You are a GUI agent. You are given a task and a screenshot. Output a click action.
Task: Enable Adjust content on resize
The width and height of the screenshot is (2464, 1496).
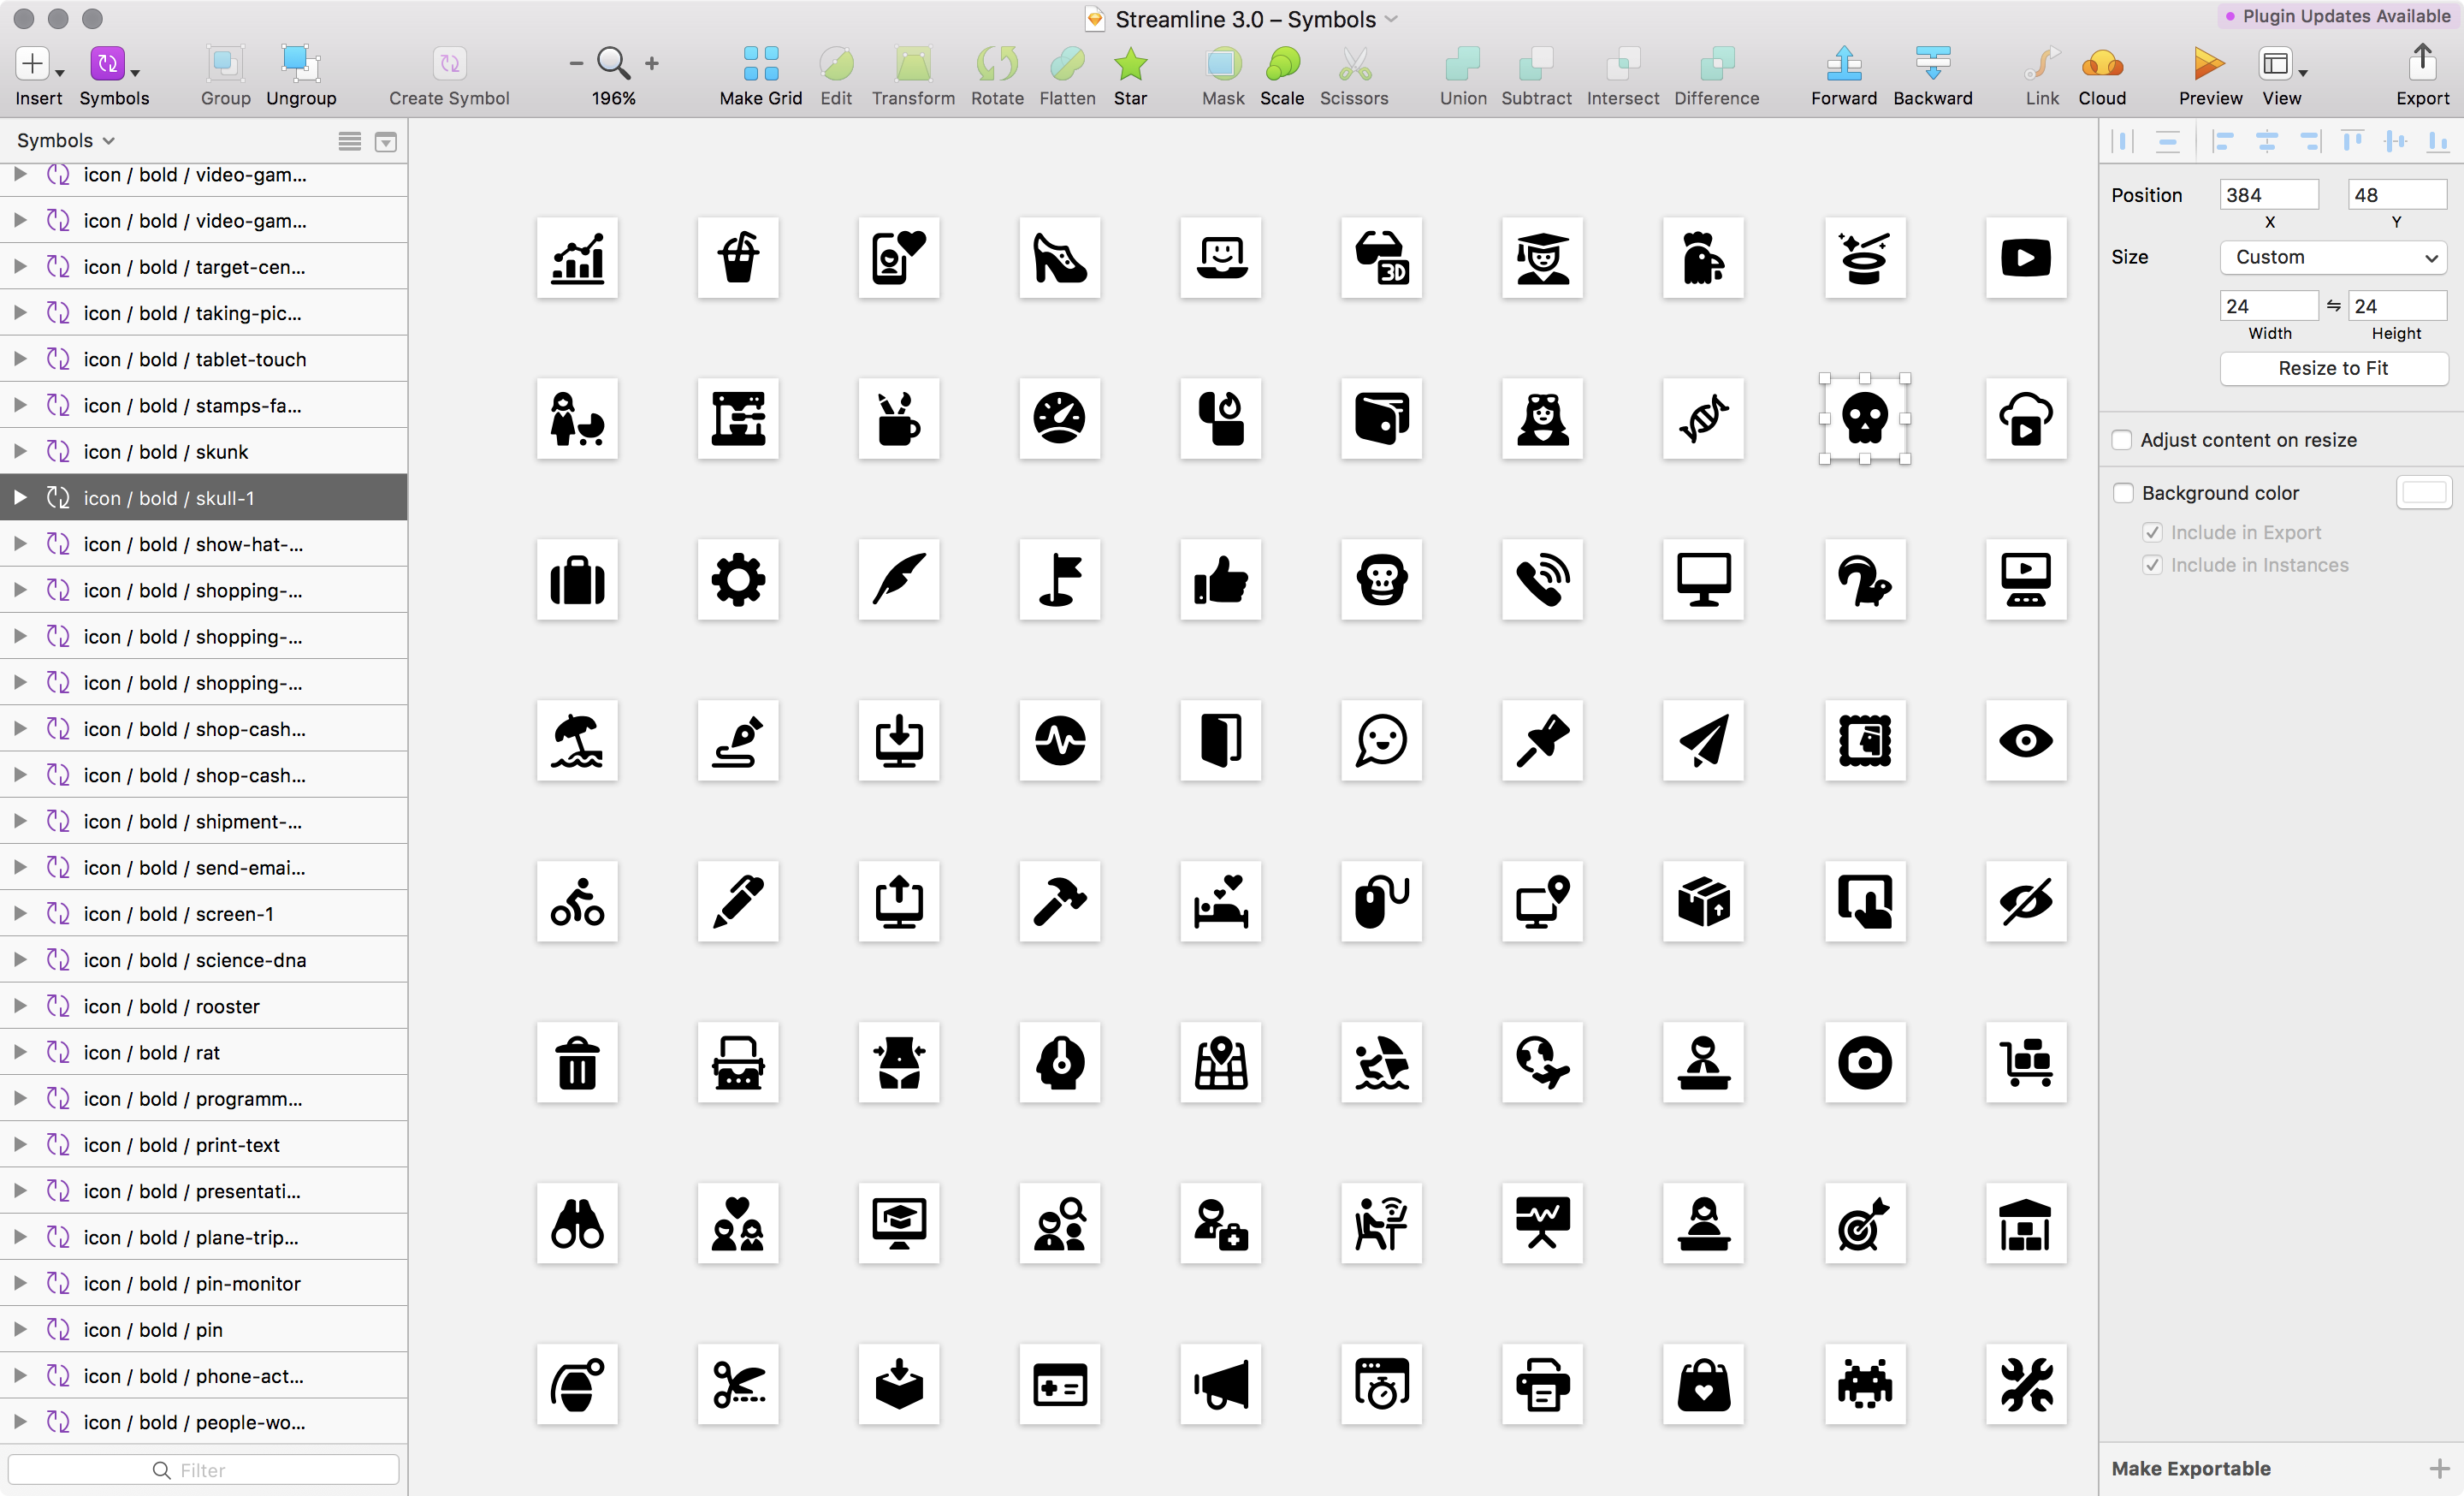[2121, 440]
